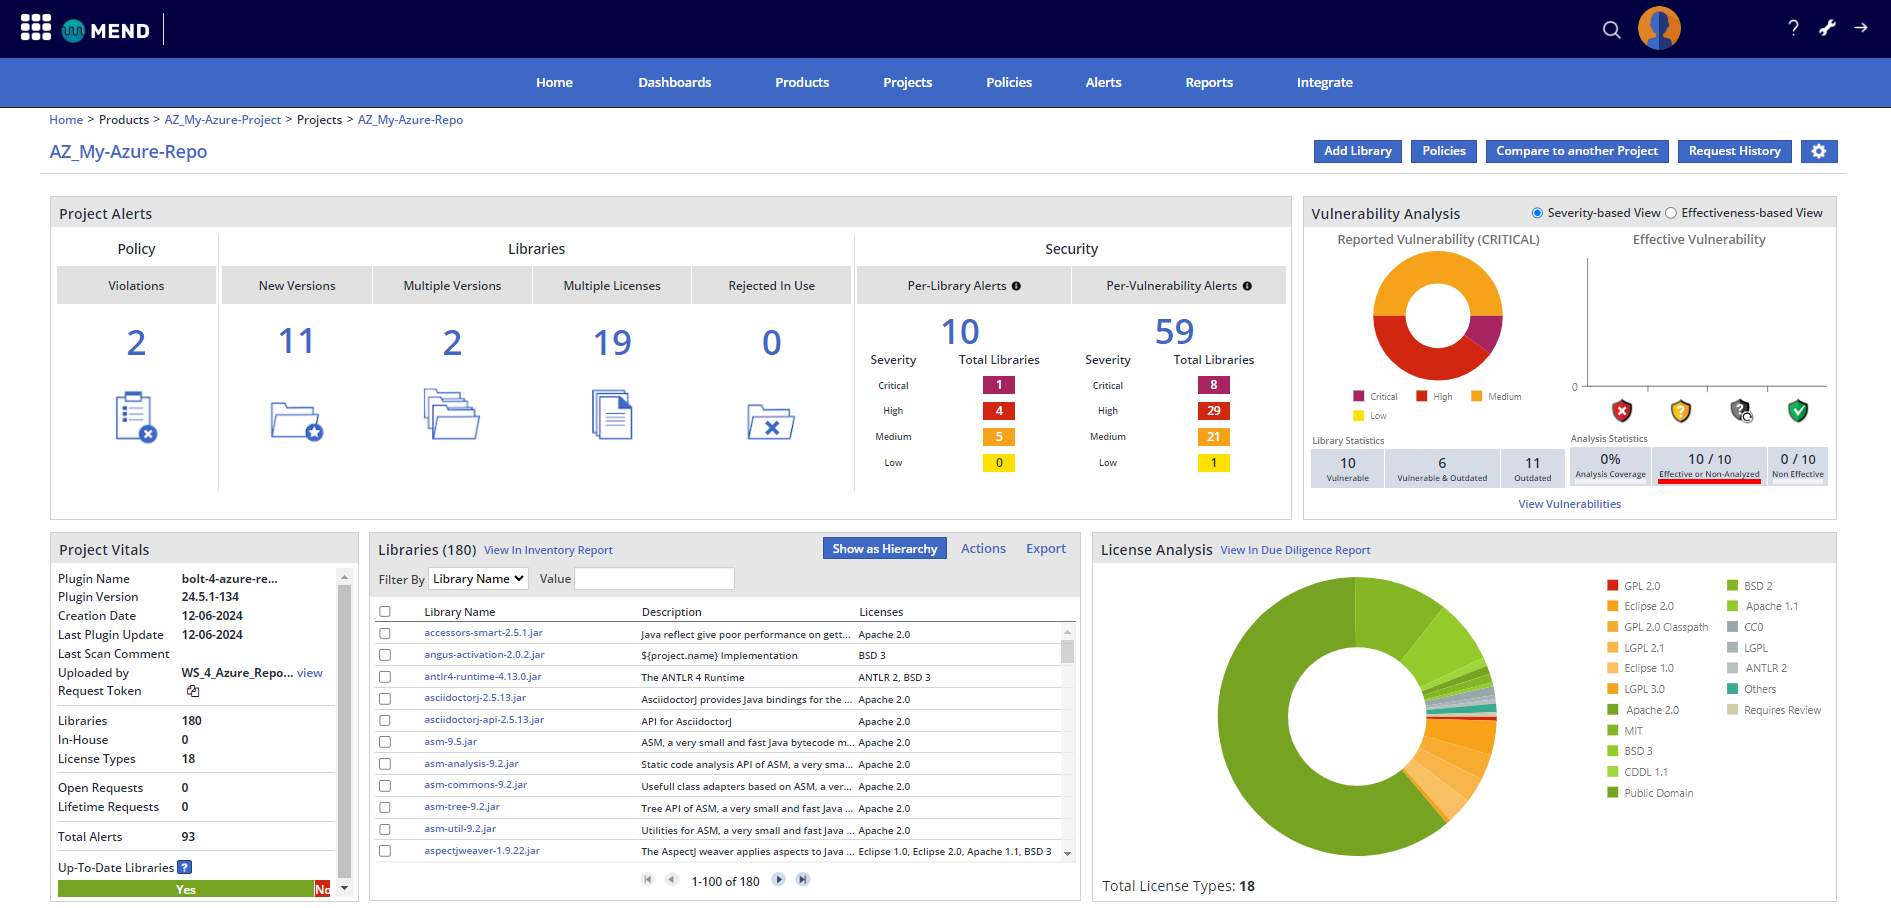The height and width of the screenshot is (908, 1891).
Task: Click the project settings gear icon
Action: pyautogui.click(x=1818, y=151)
